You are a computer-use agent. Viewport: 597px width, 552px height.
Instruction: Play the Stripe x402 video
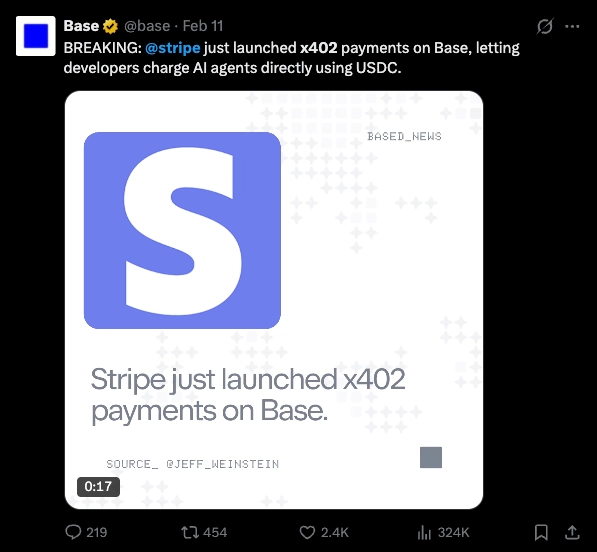pos(274,300)
